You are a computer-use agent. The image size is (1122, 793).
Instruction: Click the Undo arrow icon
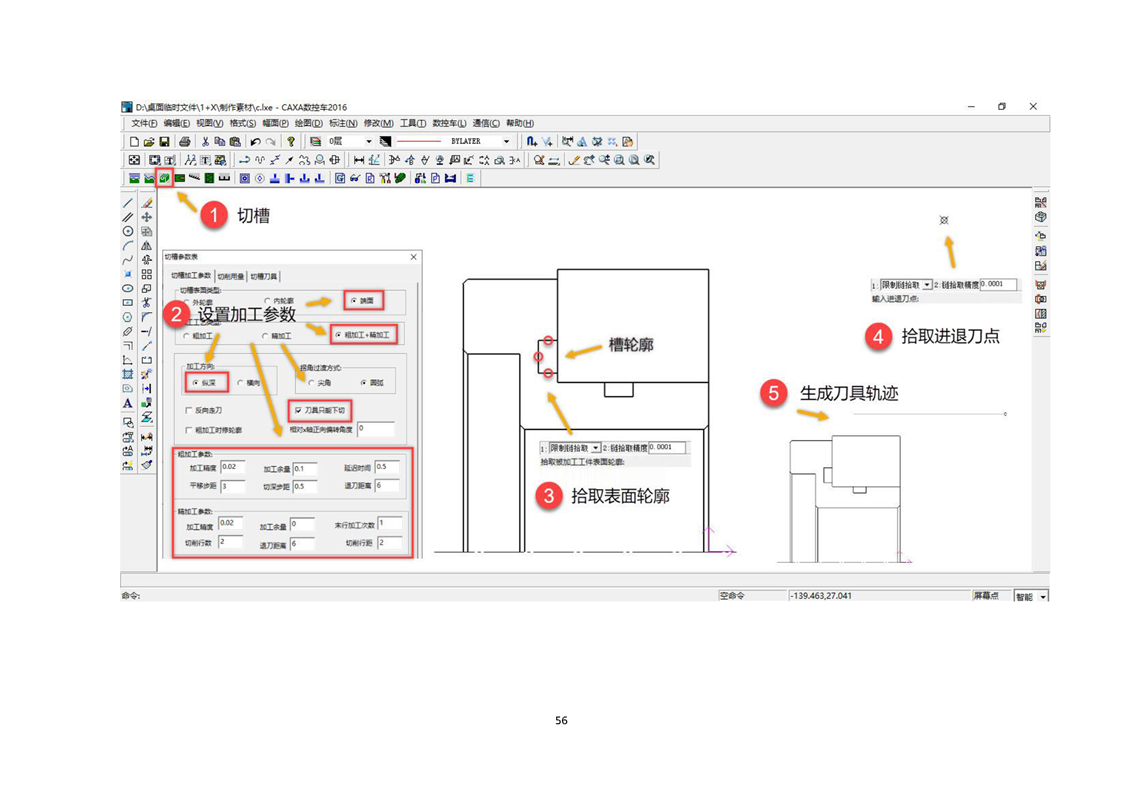[255, 142]
